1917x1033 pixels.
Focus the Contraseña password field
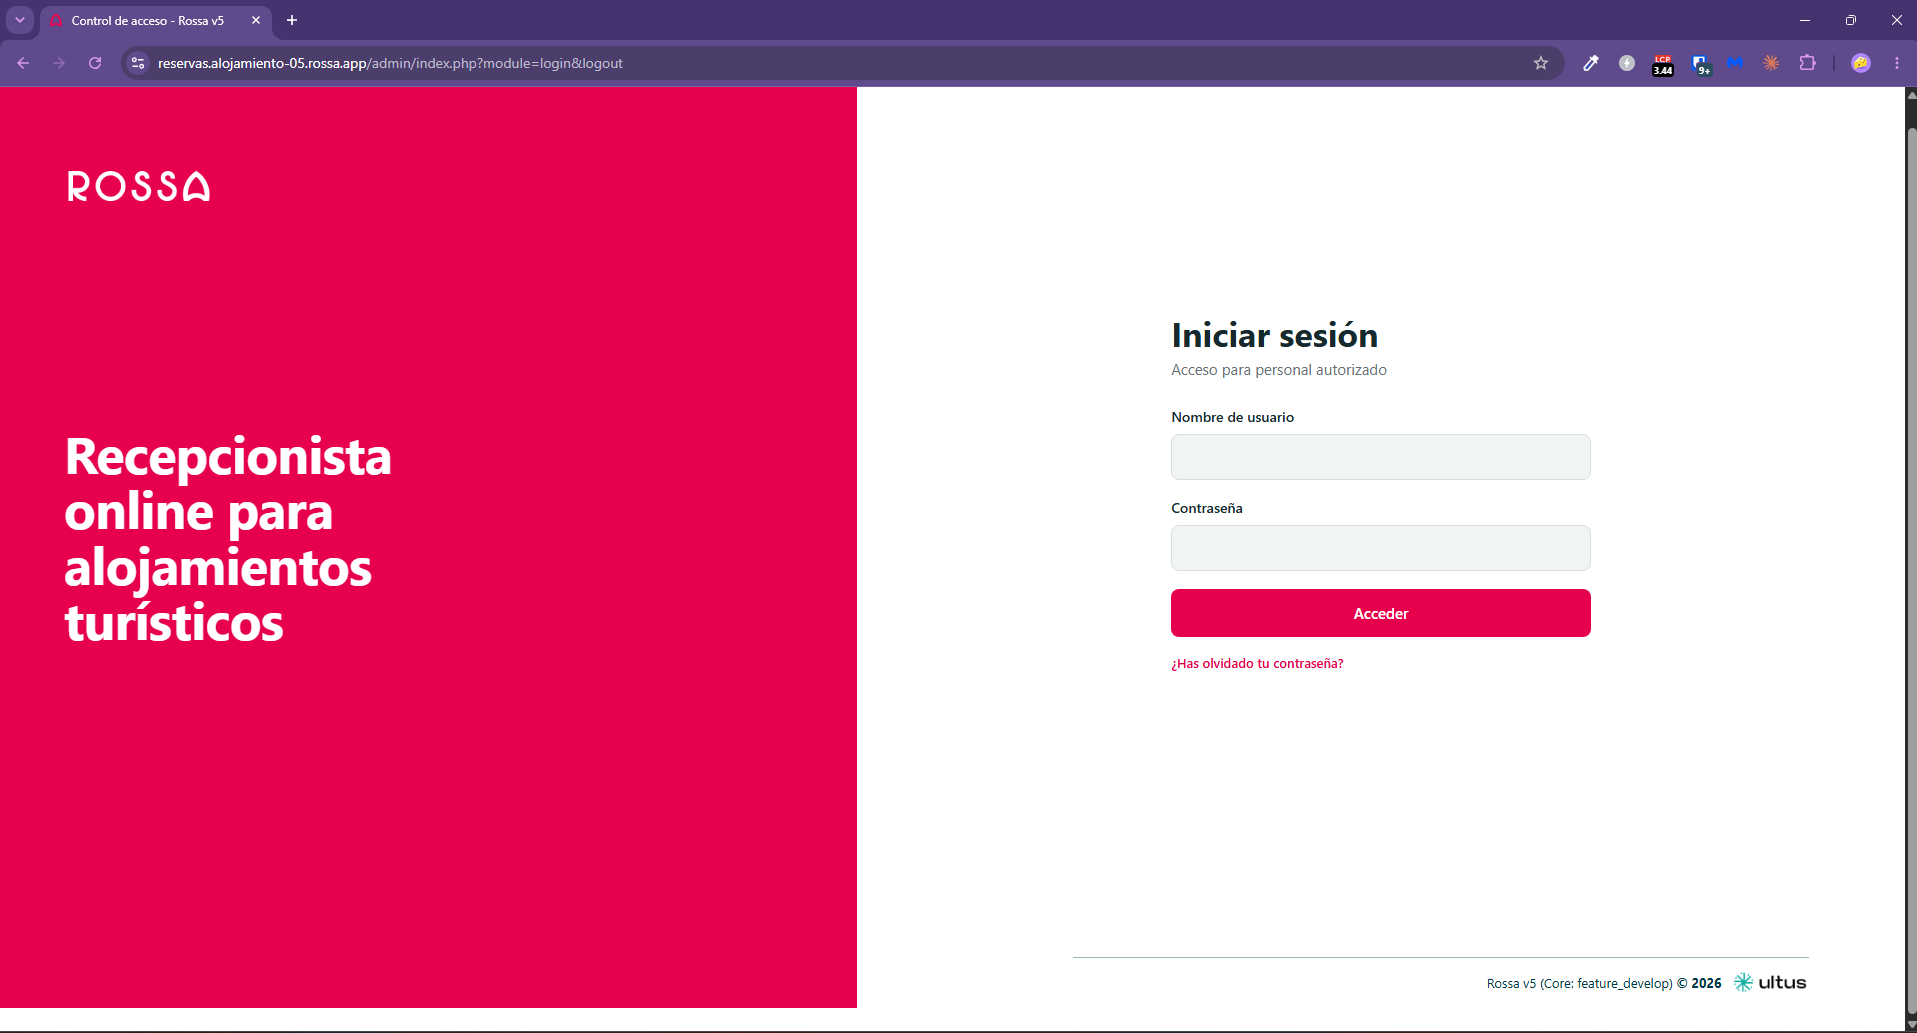tap(1380, 548)
